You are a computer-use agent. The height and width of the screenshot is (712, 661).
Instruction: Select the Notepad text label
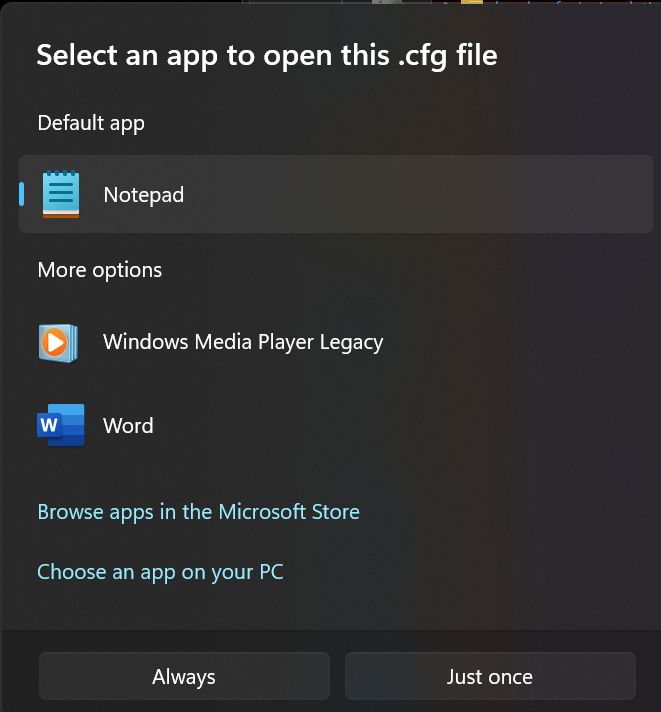(143, 195)
